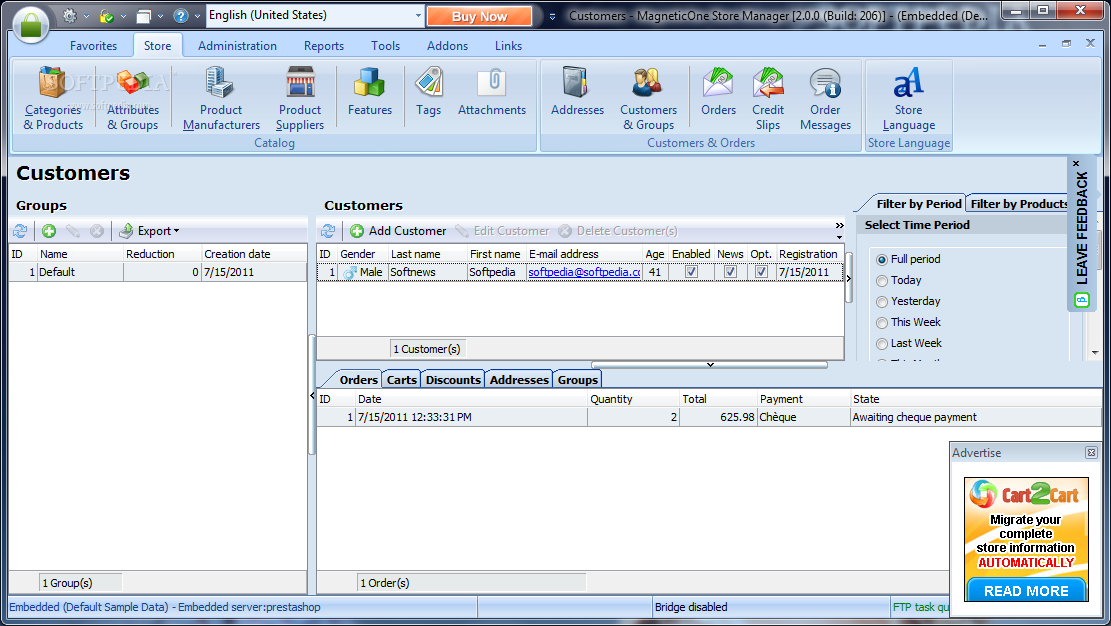Image resolution: width=1111 pixels, height=626 pixels.
Task: Toggle Opt. checkbox for Softnews
Action: coord(761,272)
